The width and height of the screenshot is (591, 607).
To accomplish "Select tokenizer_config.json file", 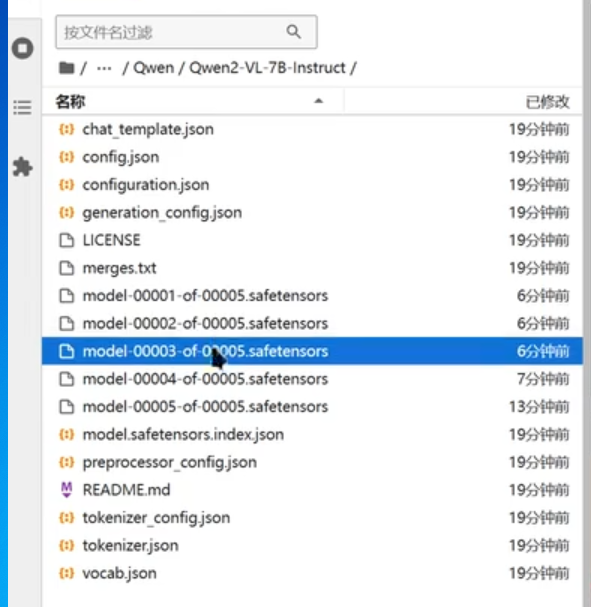I will tap(312, 518).
